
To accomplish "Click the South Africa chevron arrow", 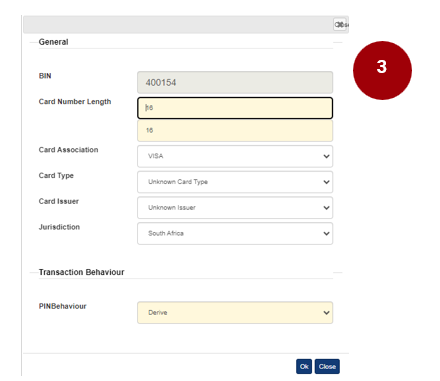I will click(x=326, y=233).
